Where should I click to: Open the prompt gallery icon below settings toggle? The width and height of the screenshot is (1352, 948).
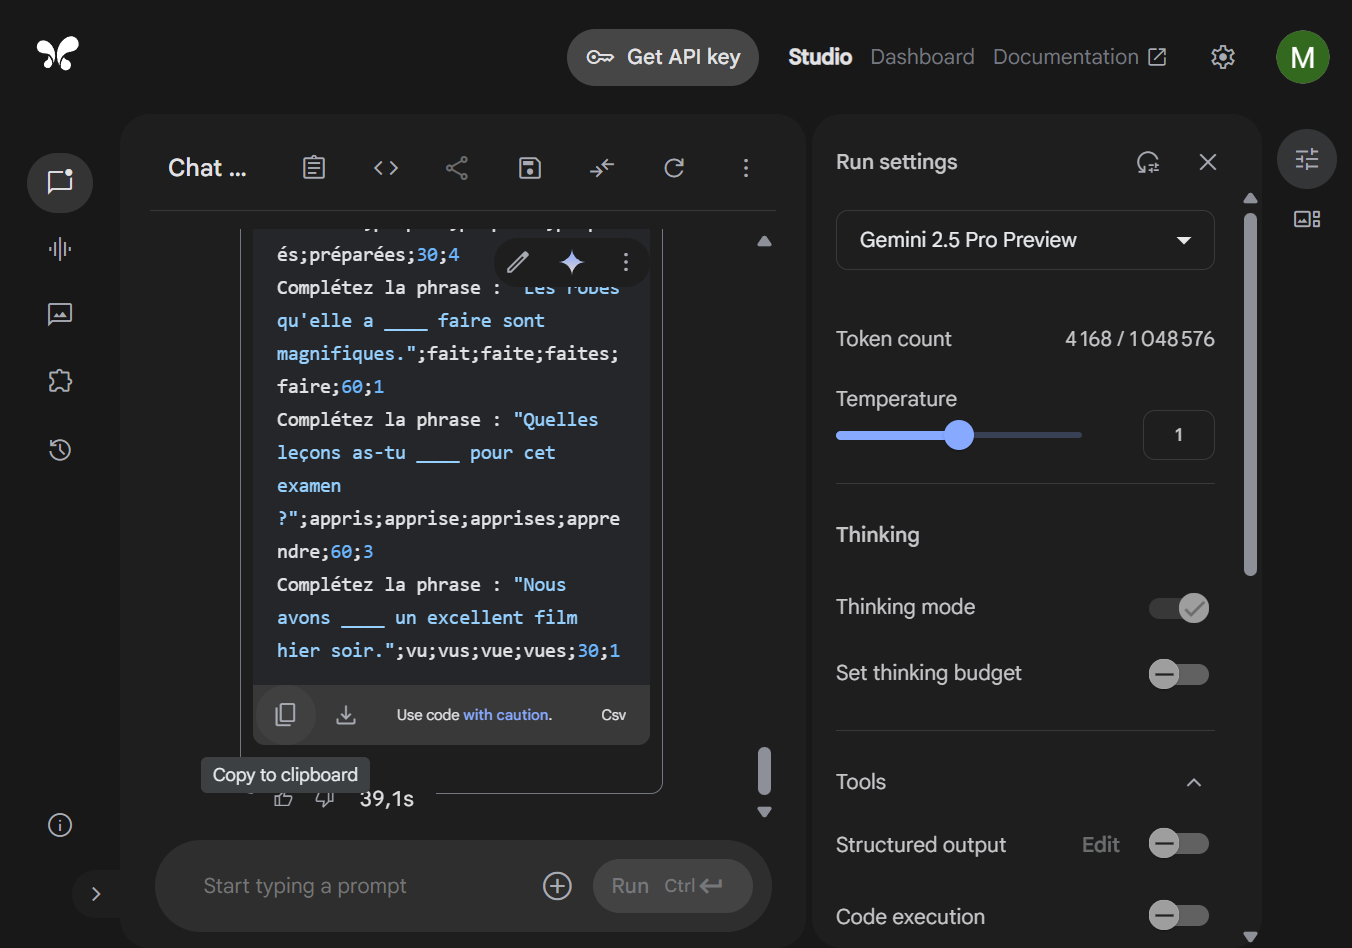1307,219
